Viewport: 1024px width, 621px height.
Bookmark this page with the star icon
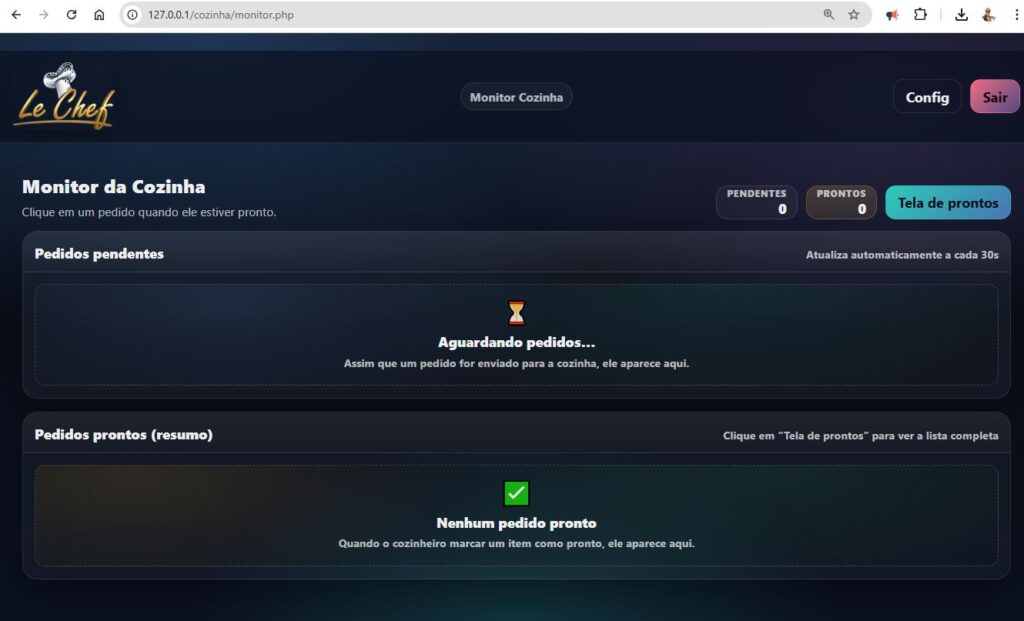point(854,15)
